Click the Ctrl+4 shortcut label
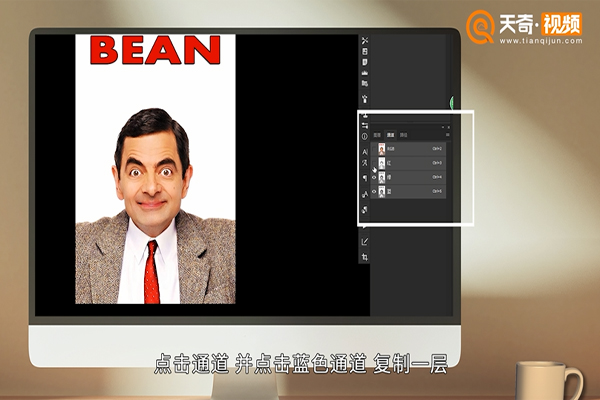 (x=437, y=177)
